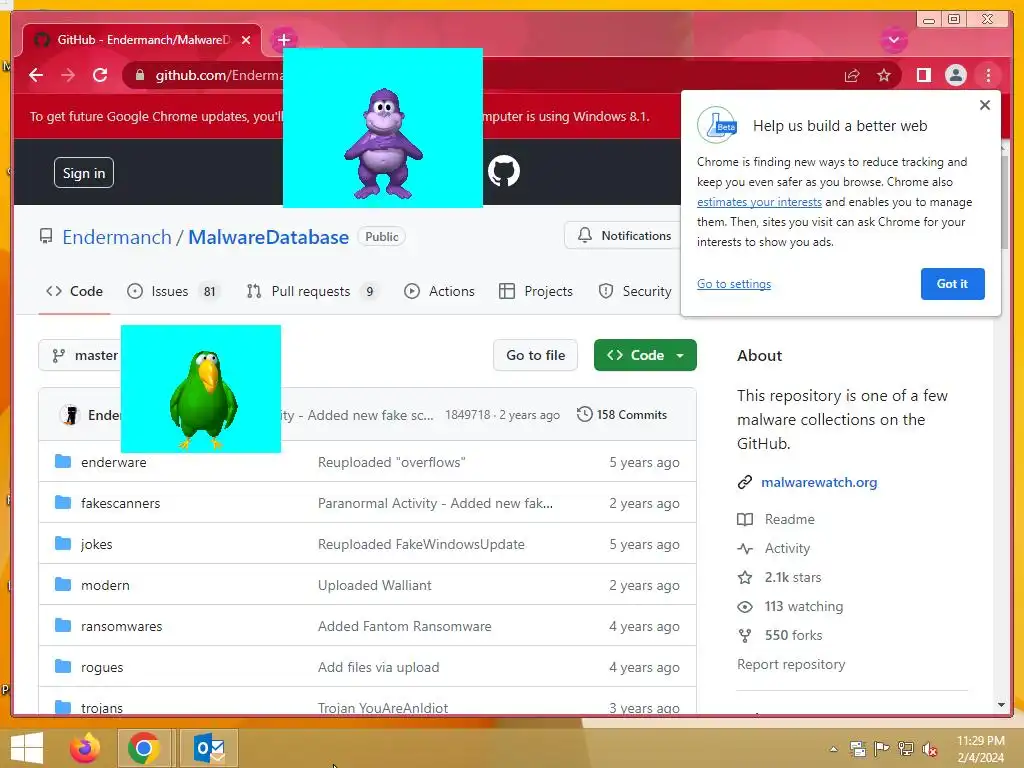This screenshot has width=1024, height=768.
Task: Open the jokes folder
Action: tap(97, 545)
